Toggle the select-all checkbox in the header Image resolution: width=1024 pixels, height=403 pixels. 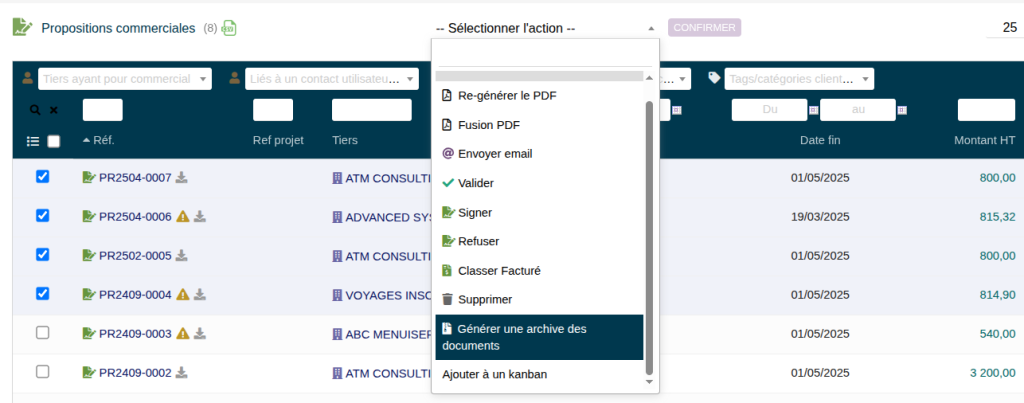point(54,141)
